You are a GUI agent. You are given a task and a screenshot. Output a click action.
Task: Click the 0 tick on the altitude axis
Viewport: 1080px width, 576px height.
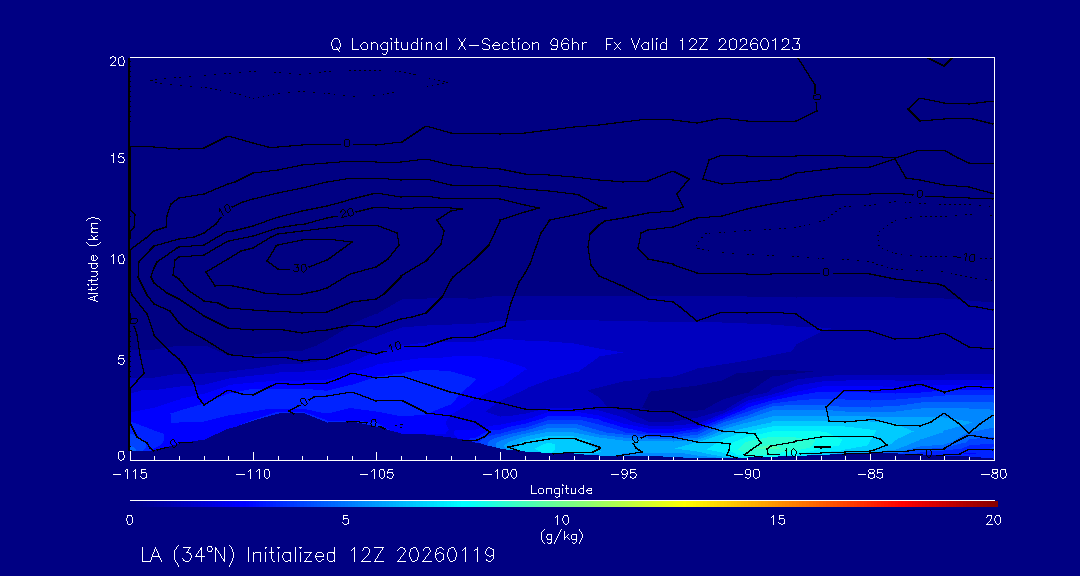tap(120, 455)
